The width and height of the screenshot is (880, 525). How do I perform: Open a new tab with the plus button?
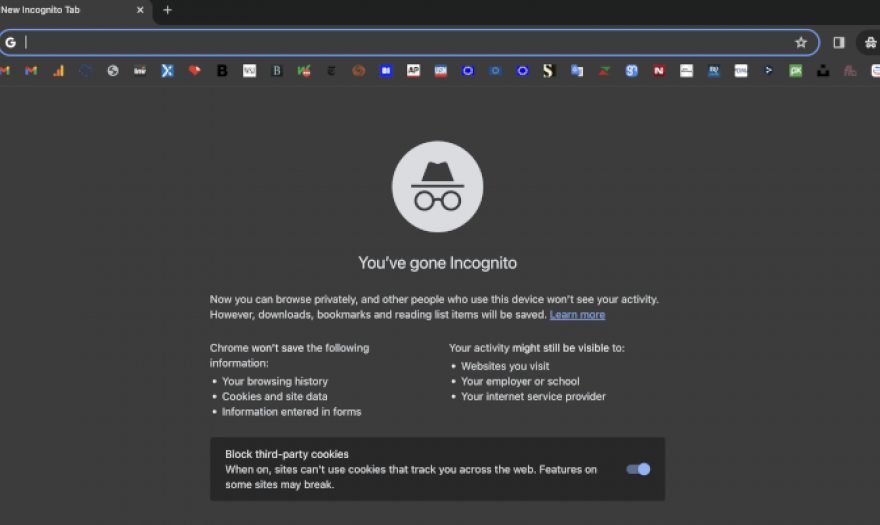pos(167,10)
